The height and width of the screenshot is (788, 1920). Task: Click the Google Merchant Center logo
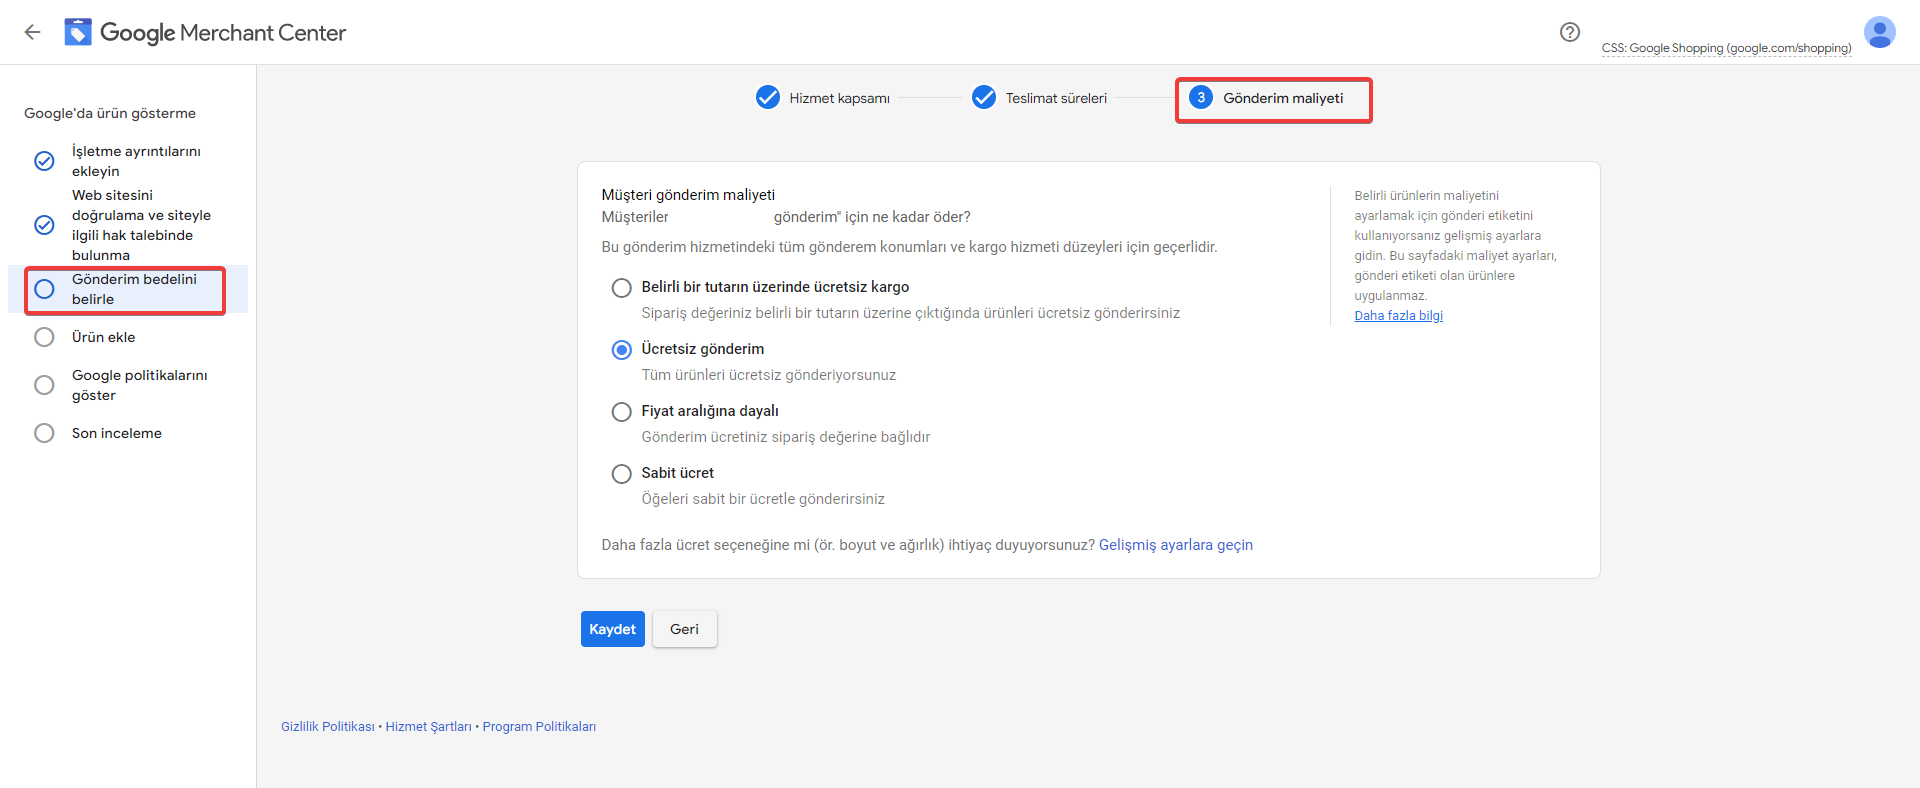click(205, 32)
